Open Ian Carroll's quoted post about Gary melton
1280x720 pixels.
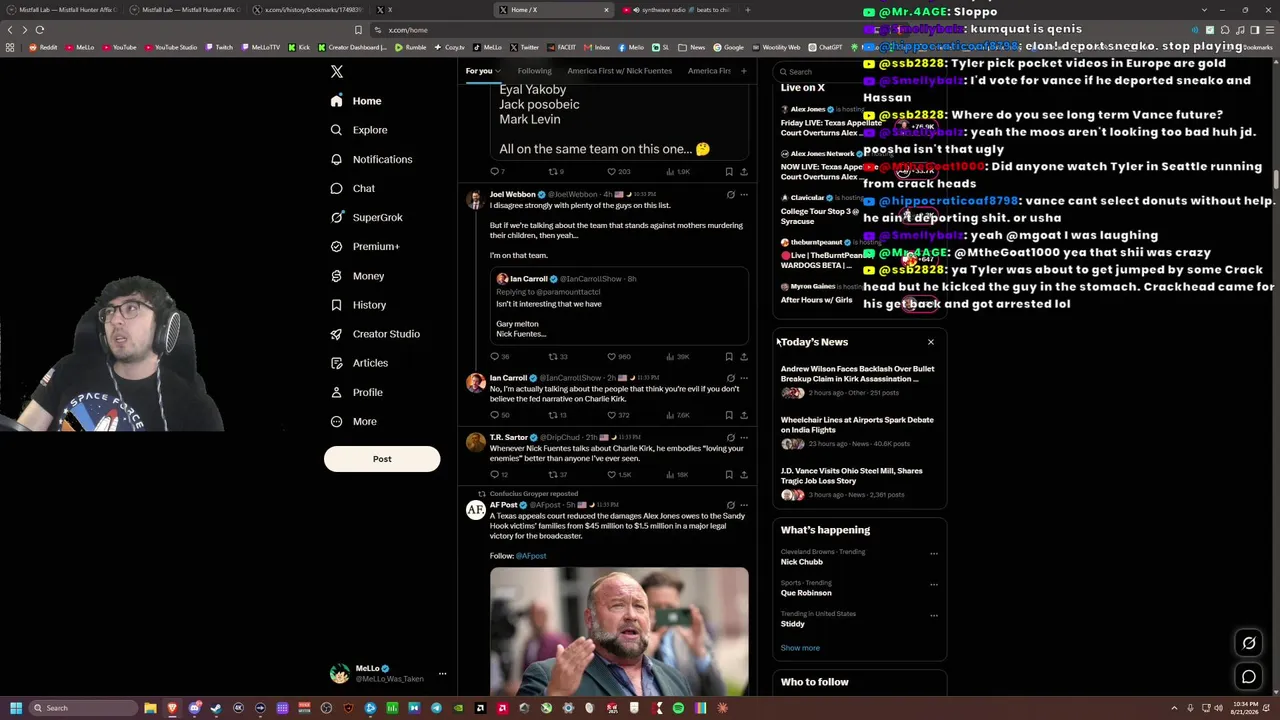[x=619, y=307]
